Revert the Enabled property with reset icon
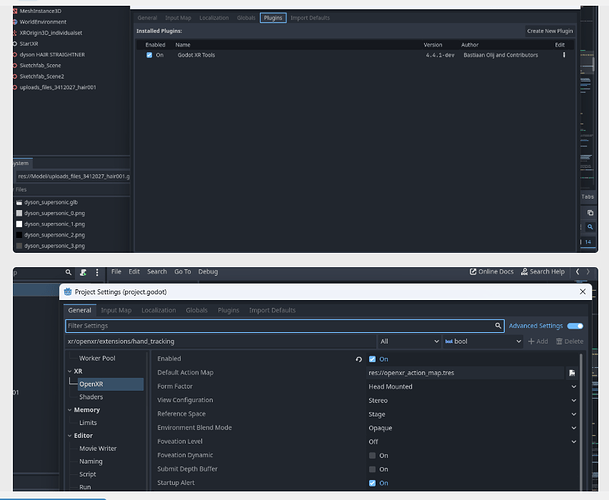 [358, 358]
